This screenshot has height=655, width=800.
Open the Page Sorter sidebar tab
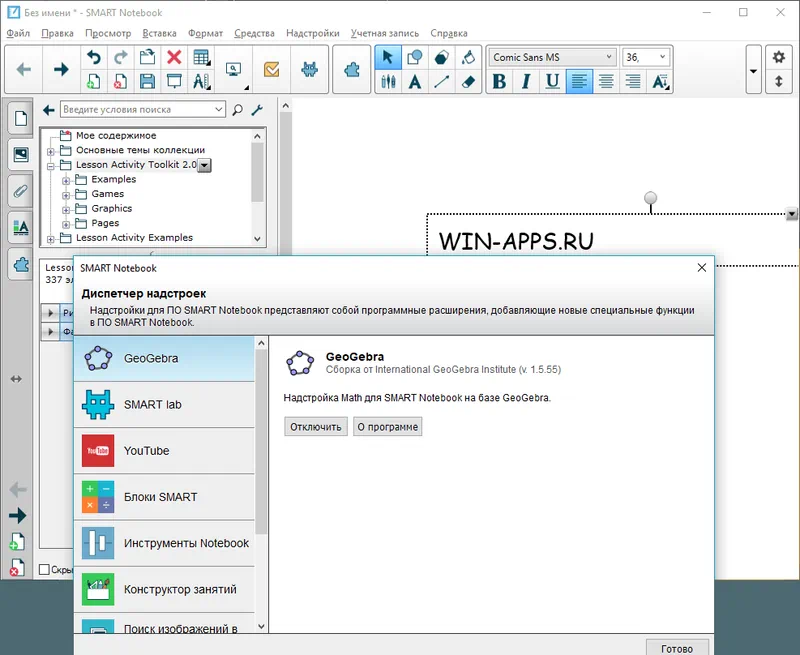coord(21,118)
